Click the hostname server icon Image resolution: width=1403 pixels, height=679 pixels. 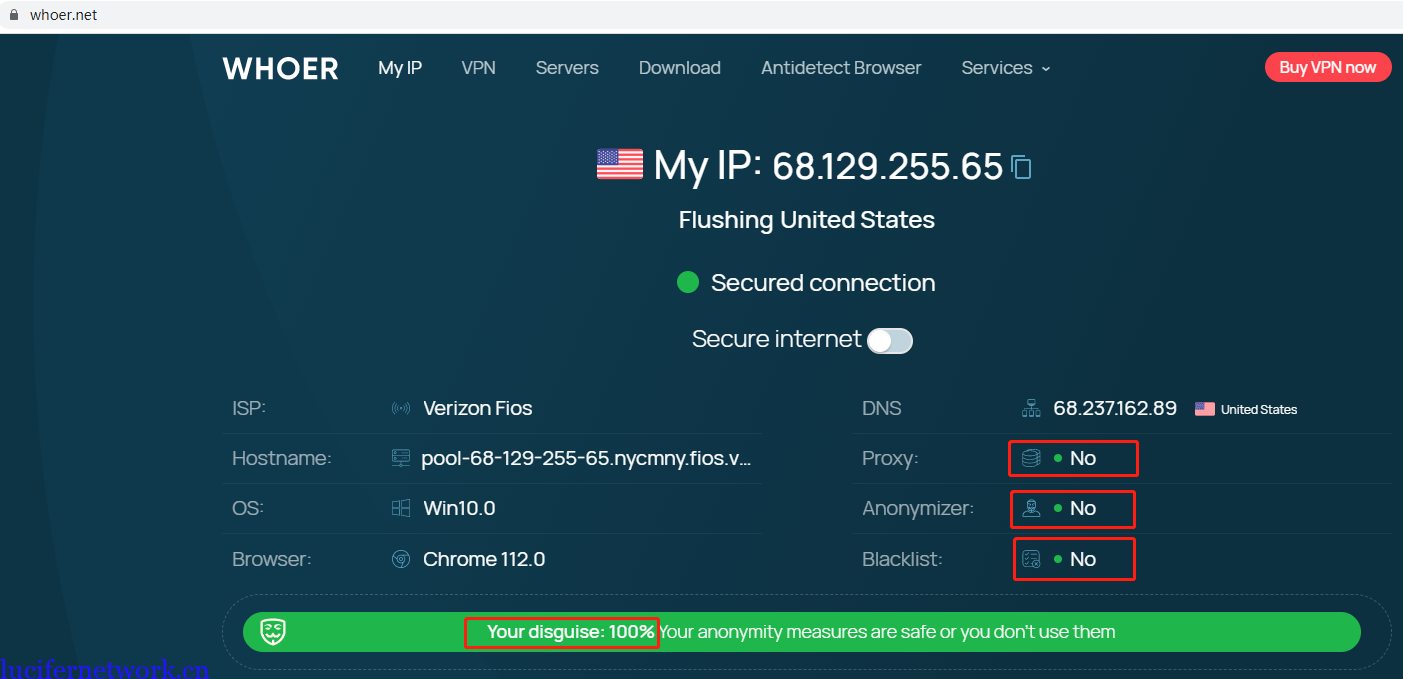tap(401, 459)
